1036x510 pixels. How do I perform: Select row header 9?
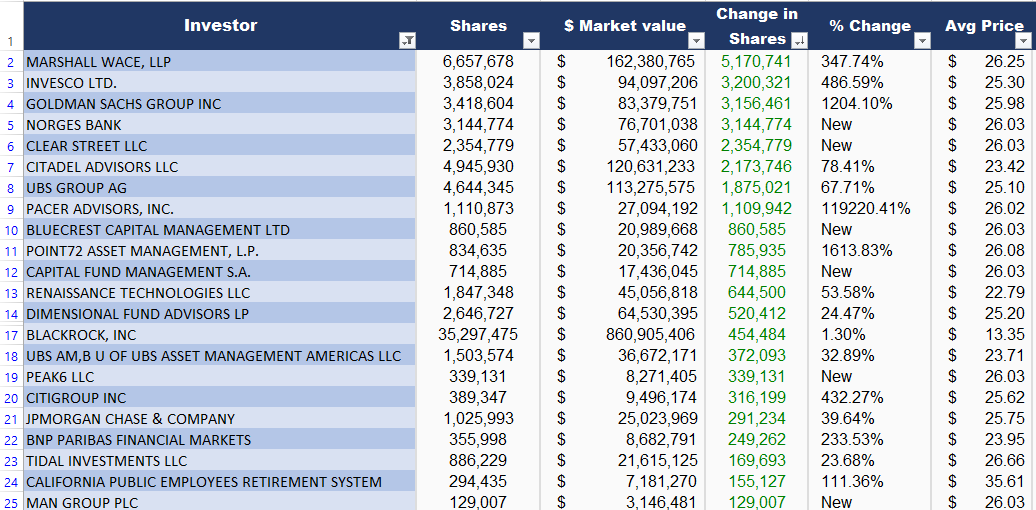pos(11,209)
